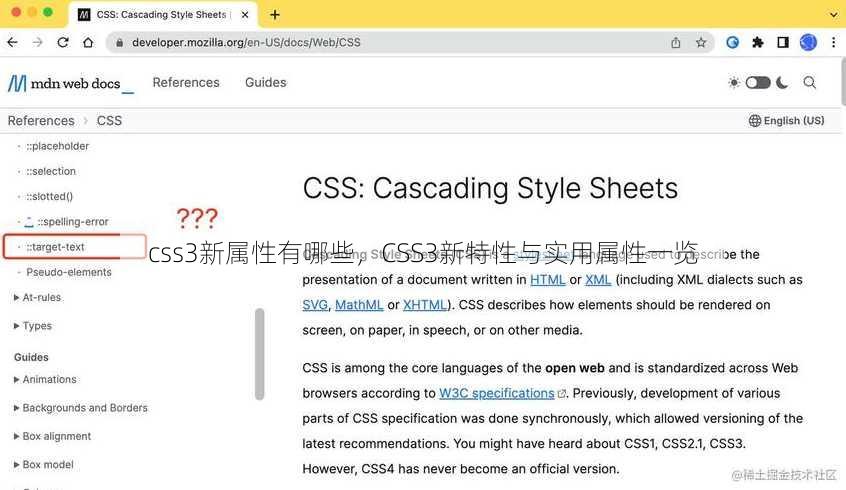Screen dimensions: 846x490
Task: Open the ::target-text sidebar entry
Action: click(55, 247)
